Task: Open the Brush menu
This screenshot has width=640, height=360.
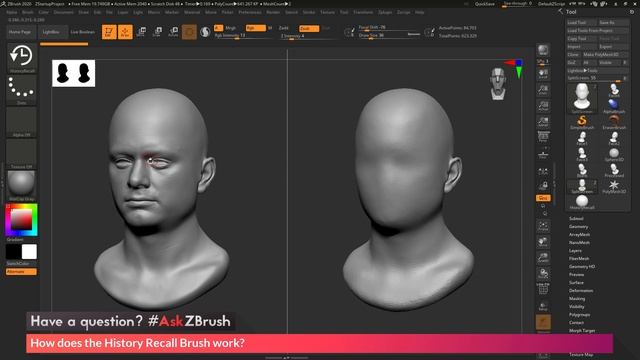Action: click(28, 12)
